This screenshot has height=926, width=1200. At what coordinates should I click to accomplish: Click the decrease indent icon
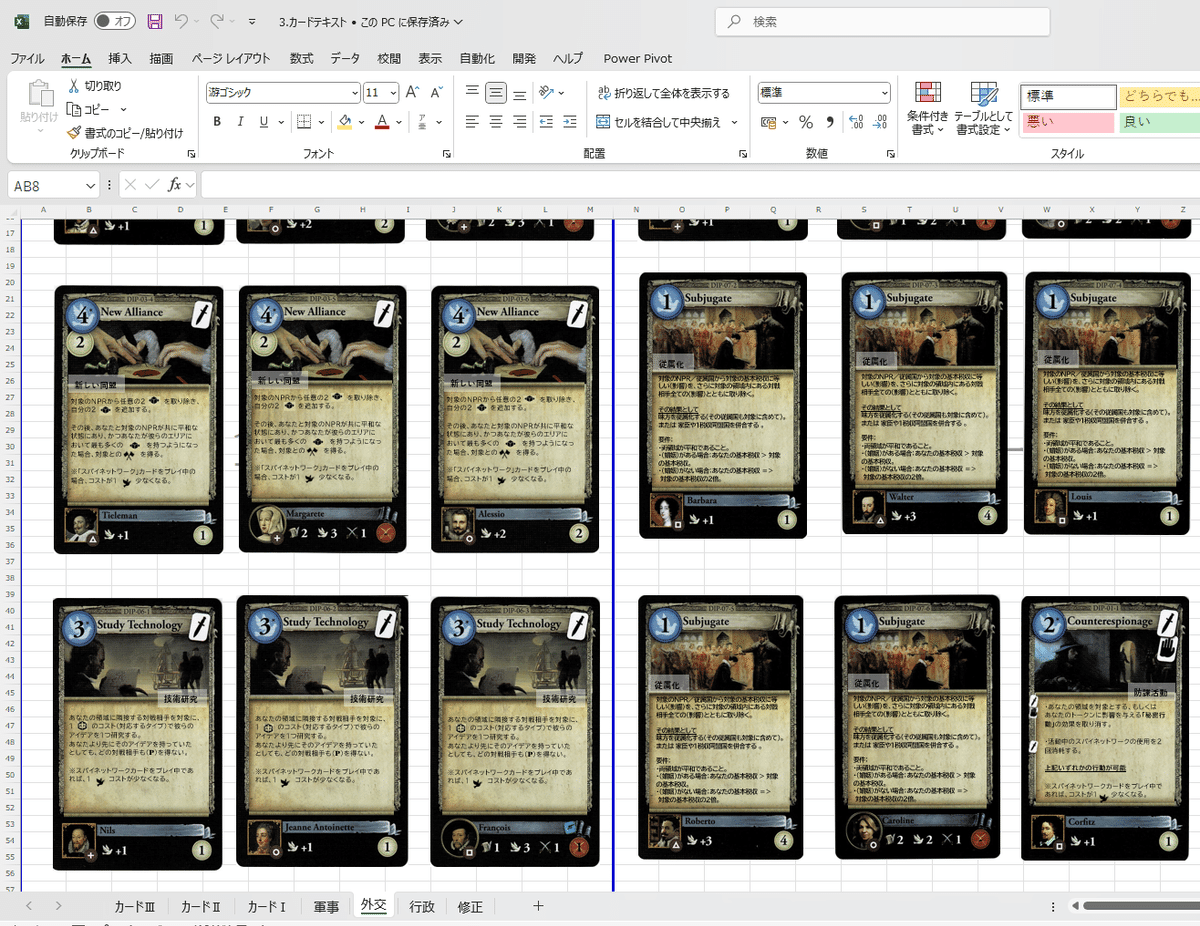pyautogui.click(x=546, y=122)
